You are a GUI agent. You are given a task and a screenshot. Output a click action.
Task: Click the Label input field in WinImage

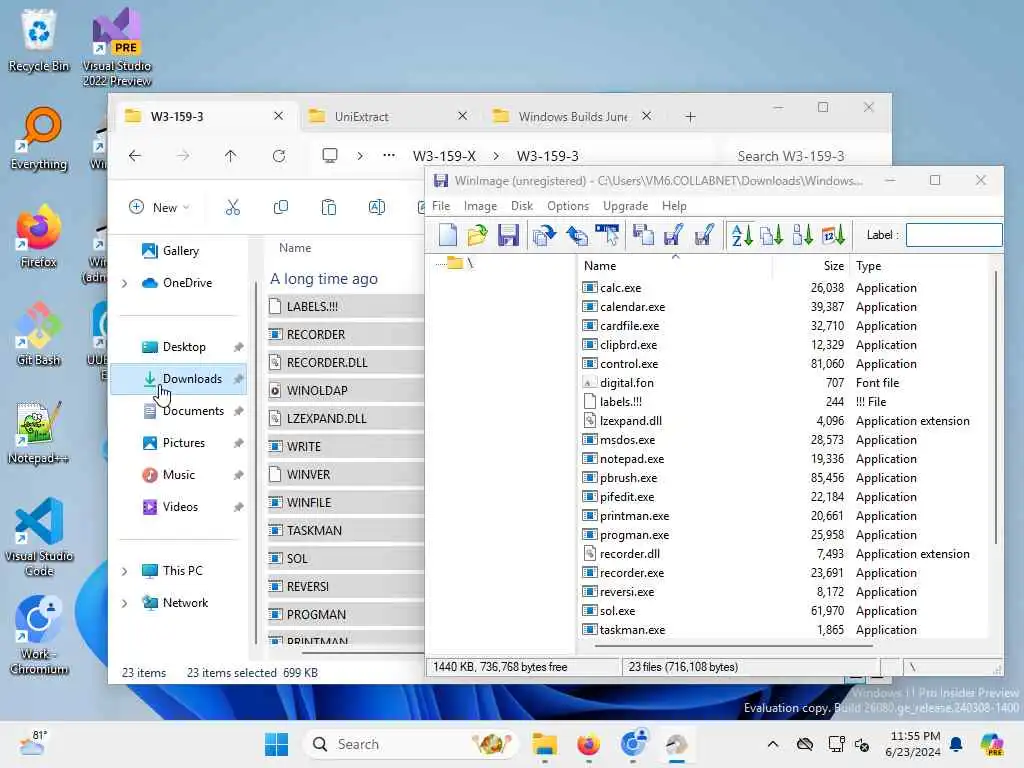pyautogui.click(x=954, y=235)
